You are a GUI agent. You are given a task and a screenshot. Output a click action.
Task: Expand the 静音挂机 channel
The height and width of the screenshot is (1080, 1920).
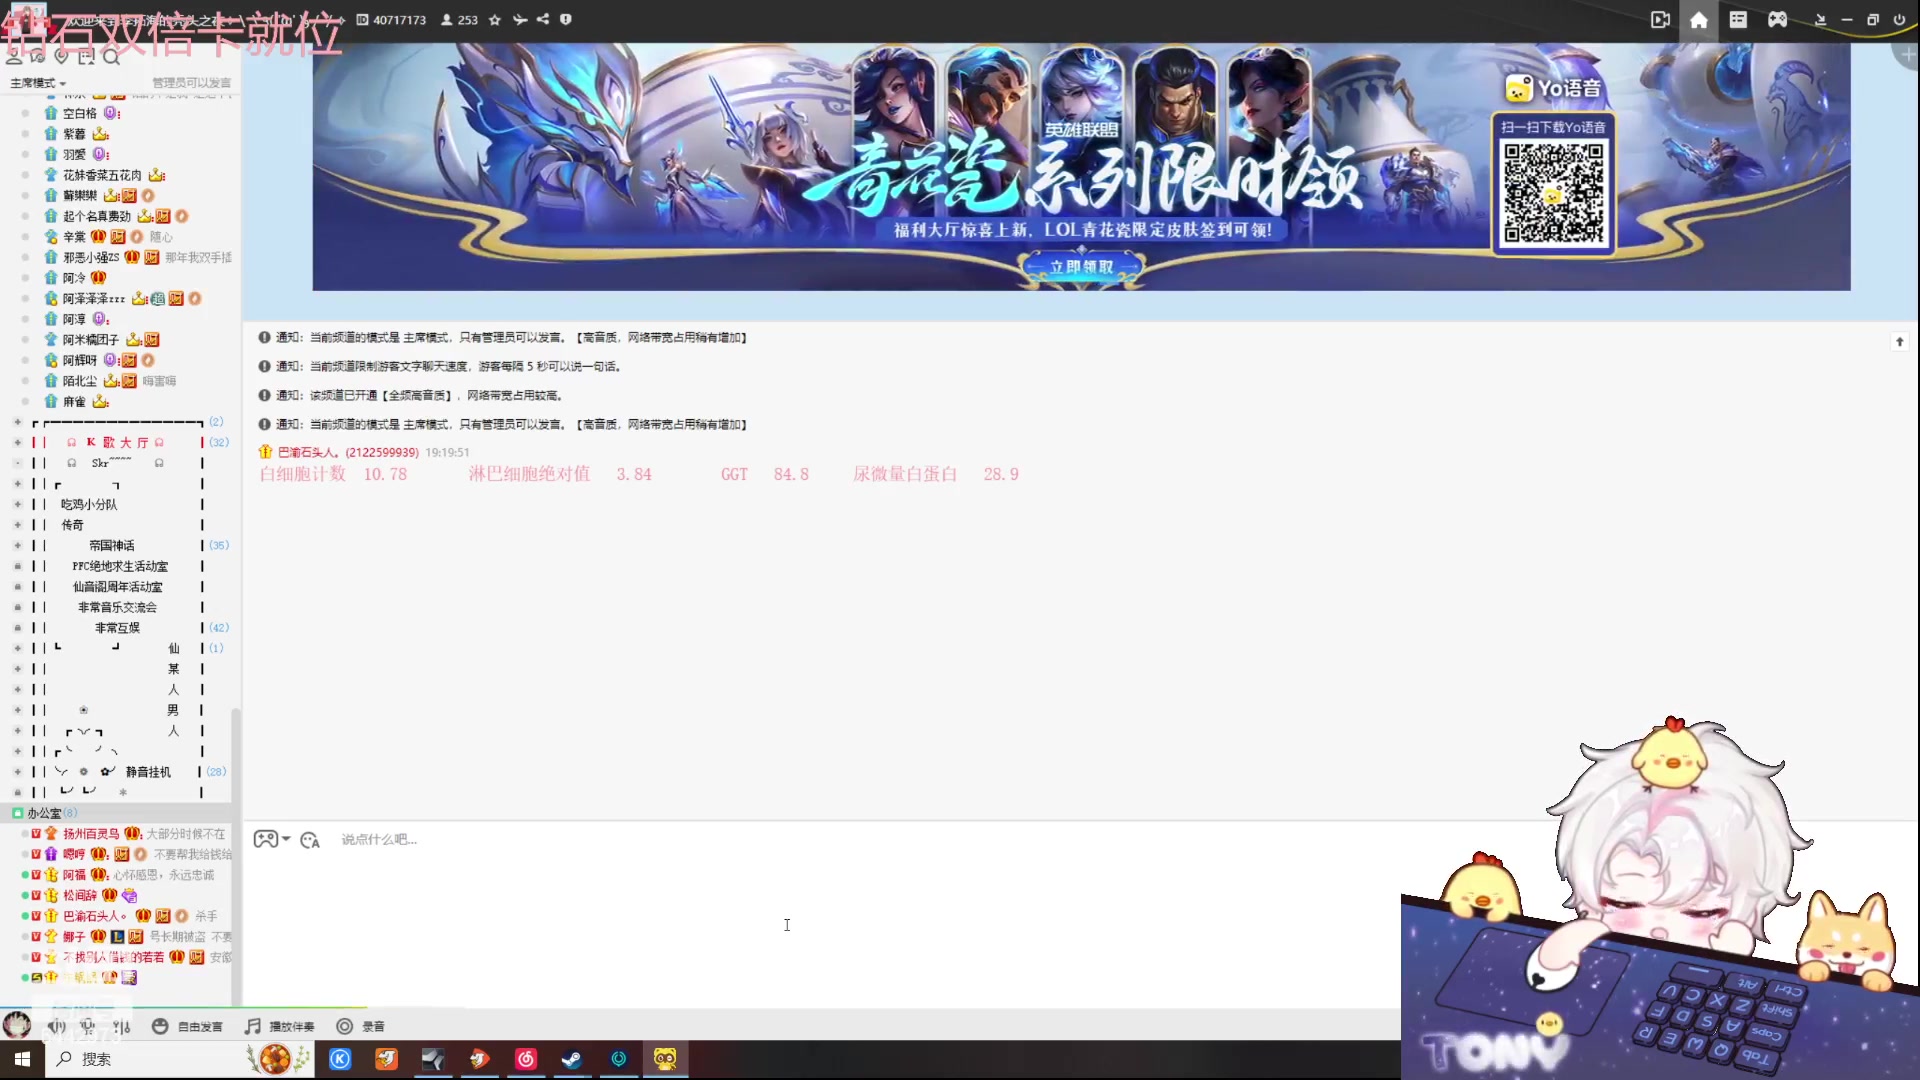pyautogui.click(x=17, y=772)
